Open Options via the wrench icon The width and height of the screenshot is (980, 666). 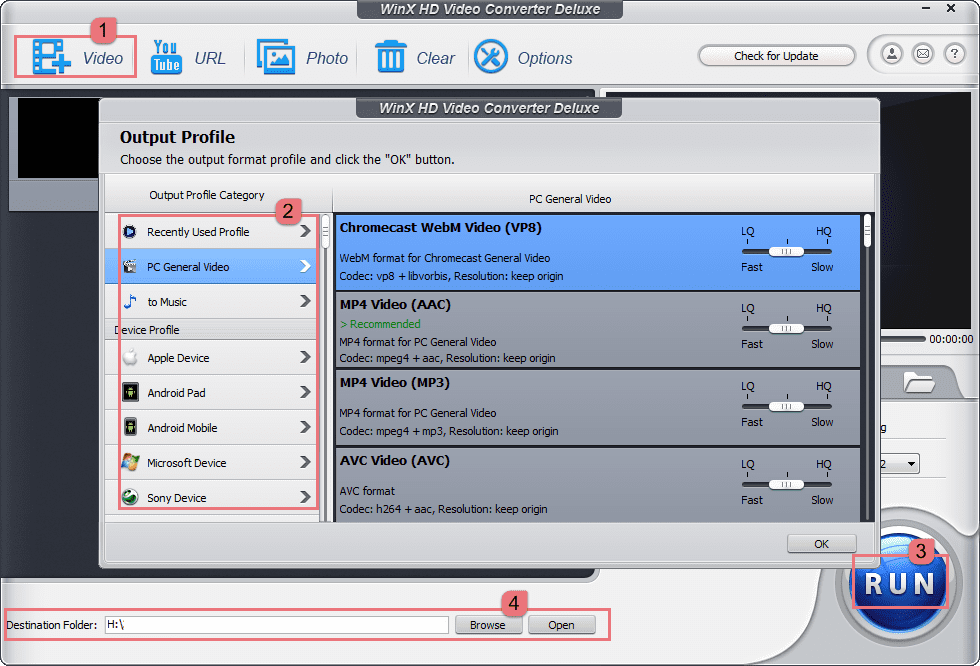[490, 55]
